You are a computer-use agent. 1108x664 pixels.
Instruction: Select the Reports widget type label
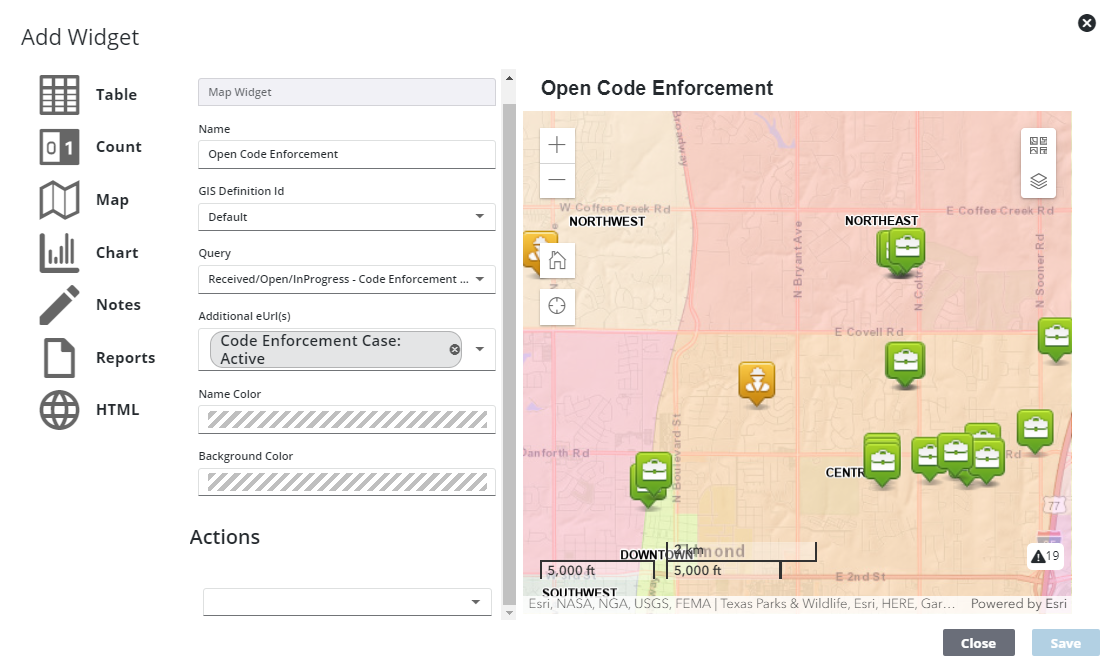coord(125,358)
